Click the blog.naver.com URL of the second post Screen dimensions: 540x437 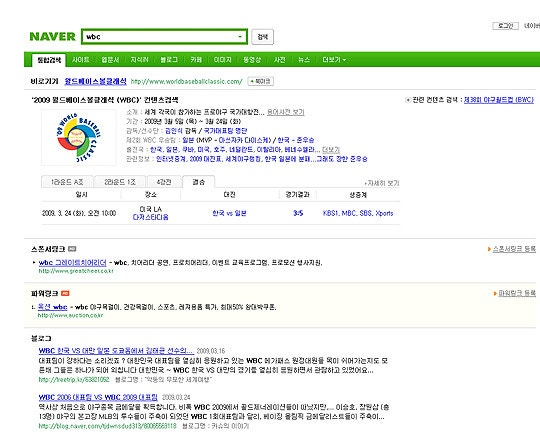coord(107,426)
